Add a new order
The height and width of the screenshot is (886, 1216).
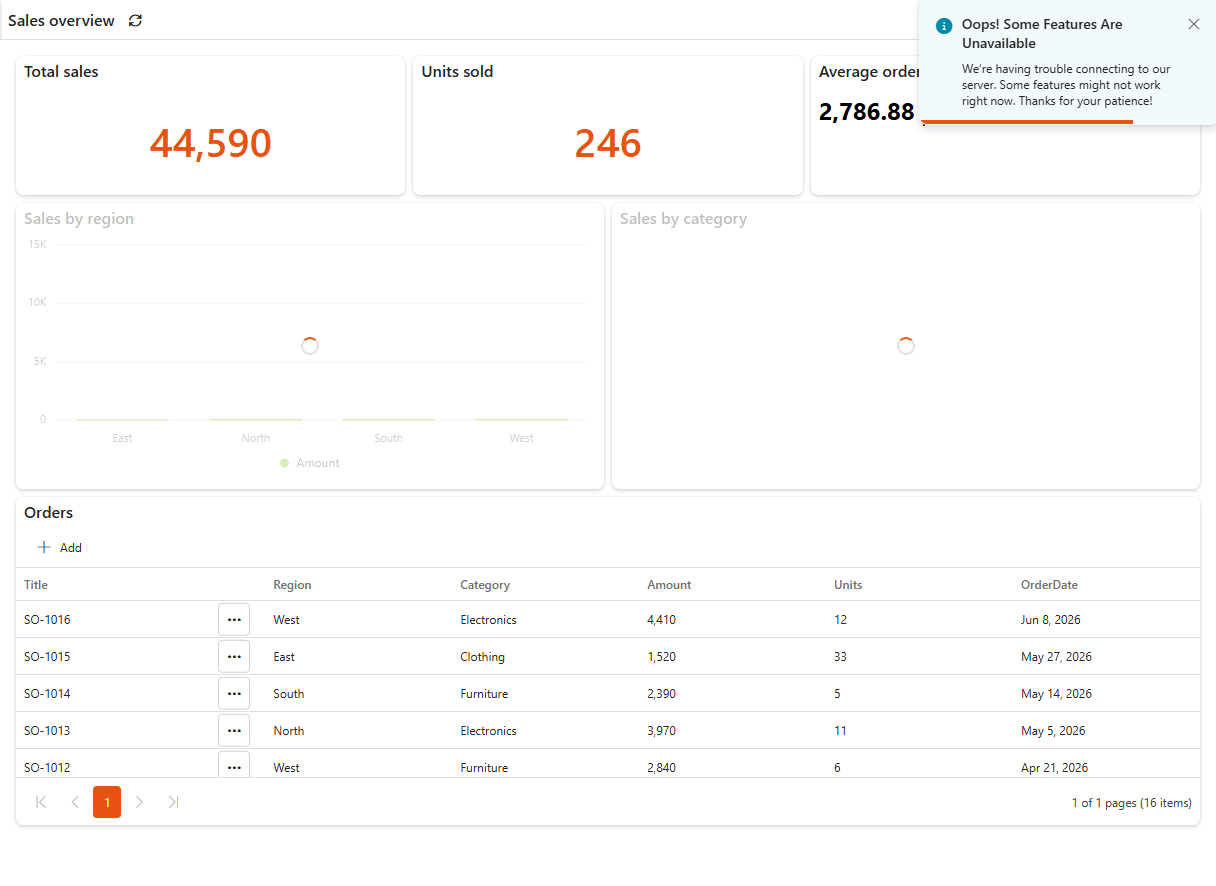(60, 547)
